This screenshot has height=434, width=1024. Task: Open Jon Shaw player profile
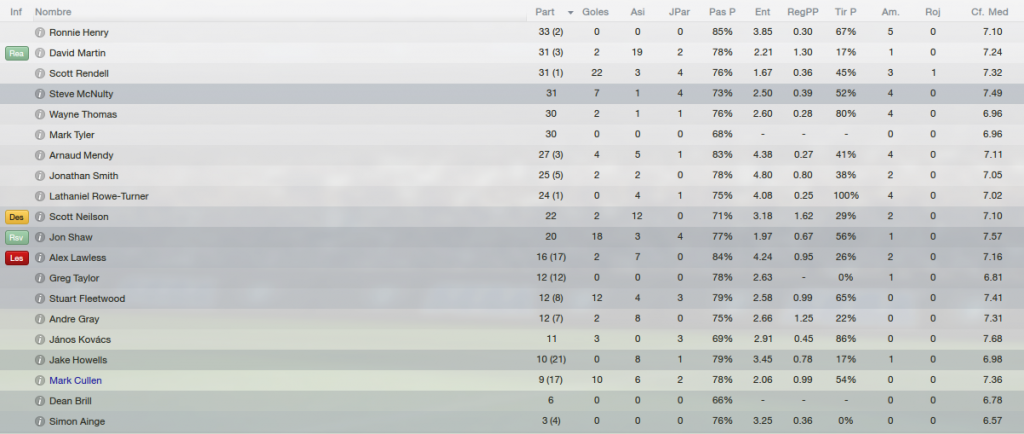point(71,238)
